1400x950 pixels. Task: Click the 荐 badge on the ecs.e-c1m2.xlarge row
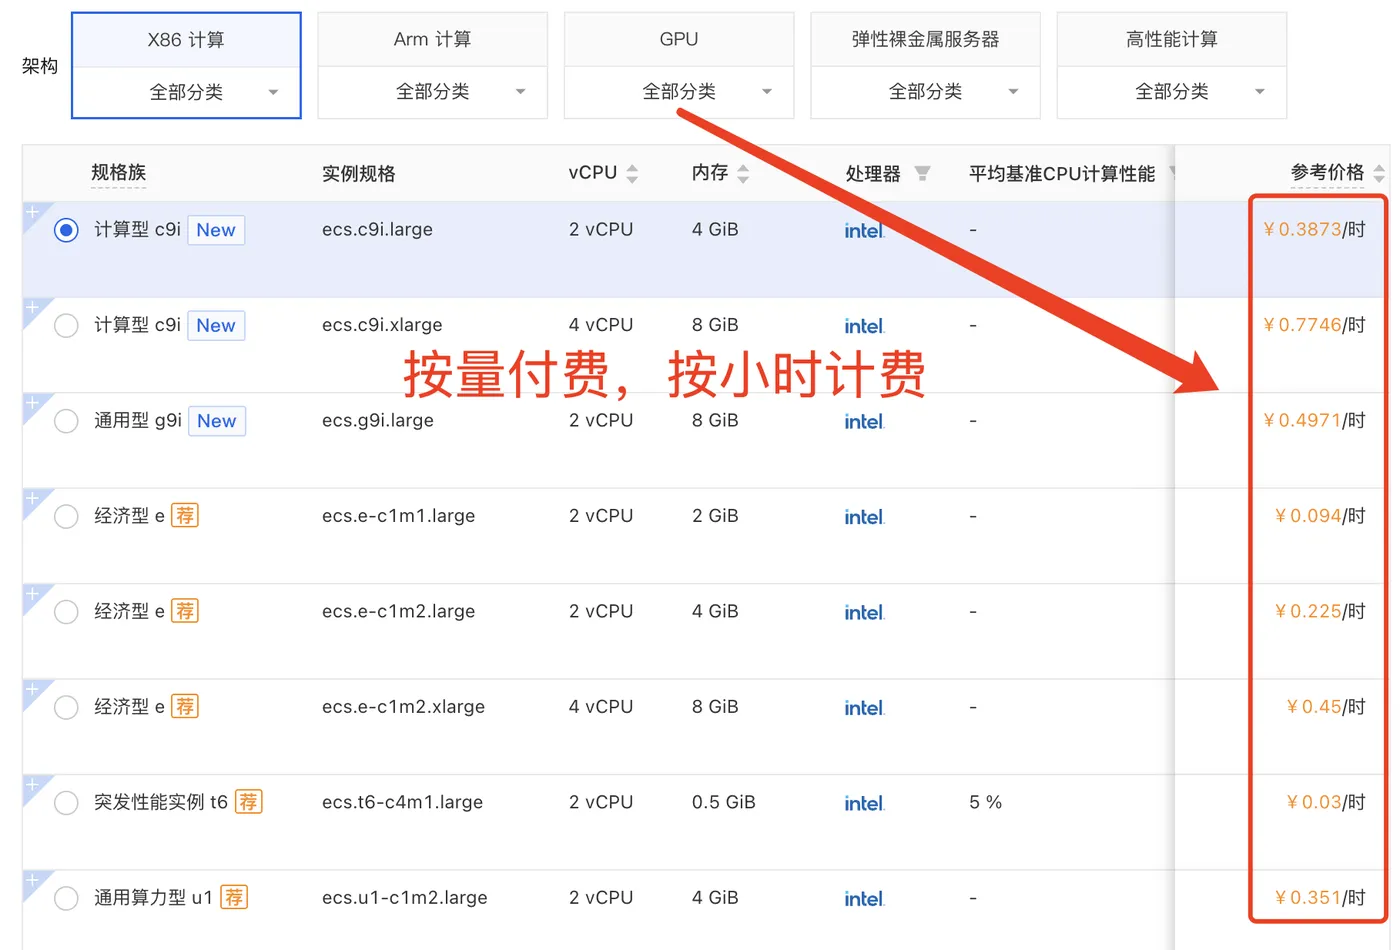pos(185,707)
